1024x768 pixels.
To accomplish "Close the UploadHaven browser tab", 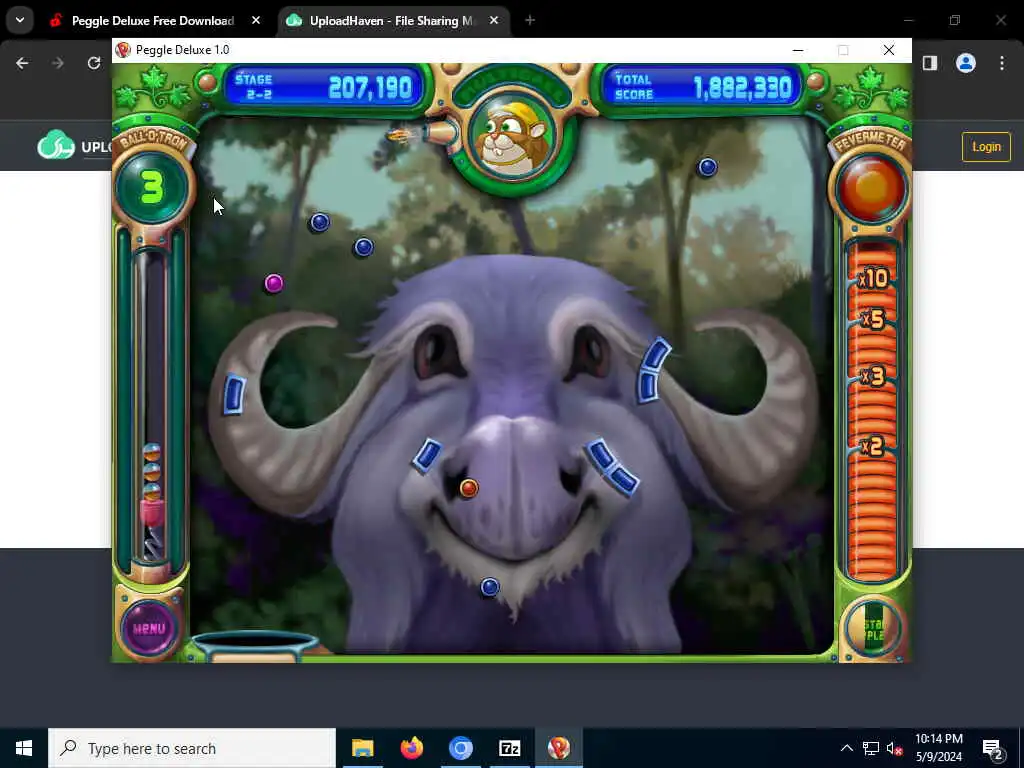I will coord(494,21).
